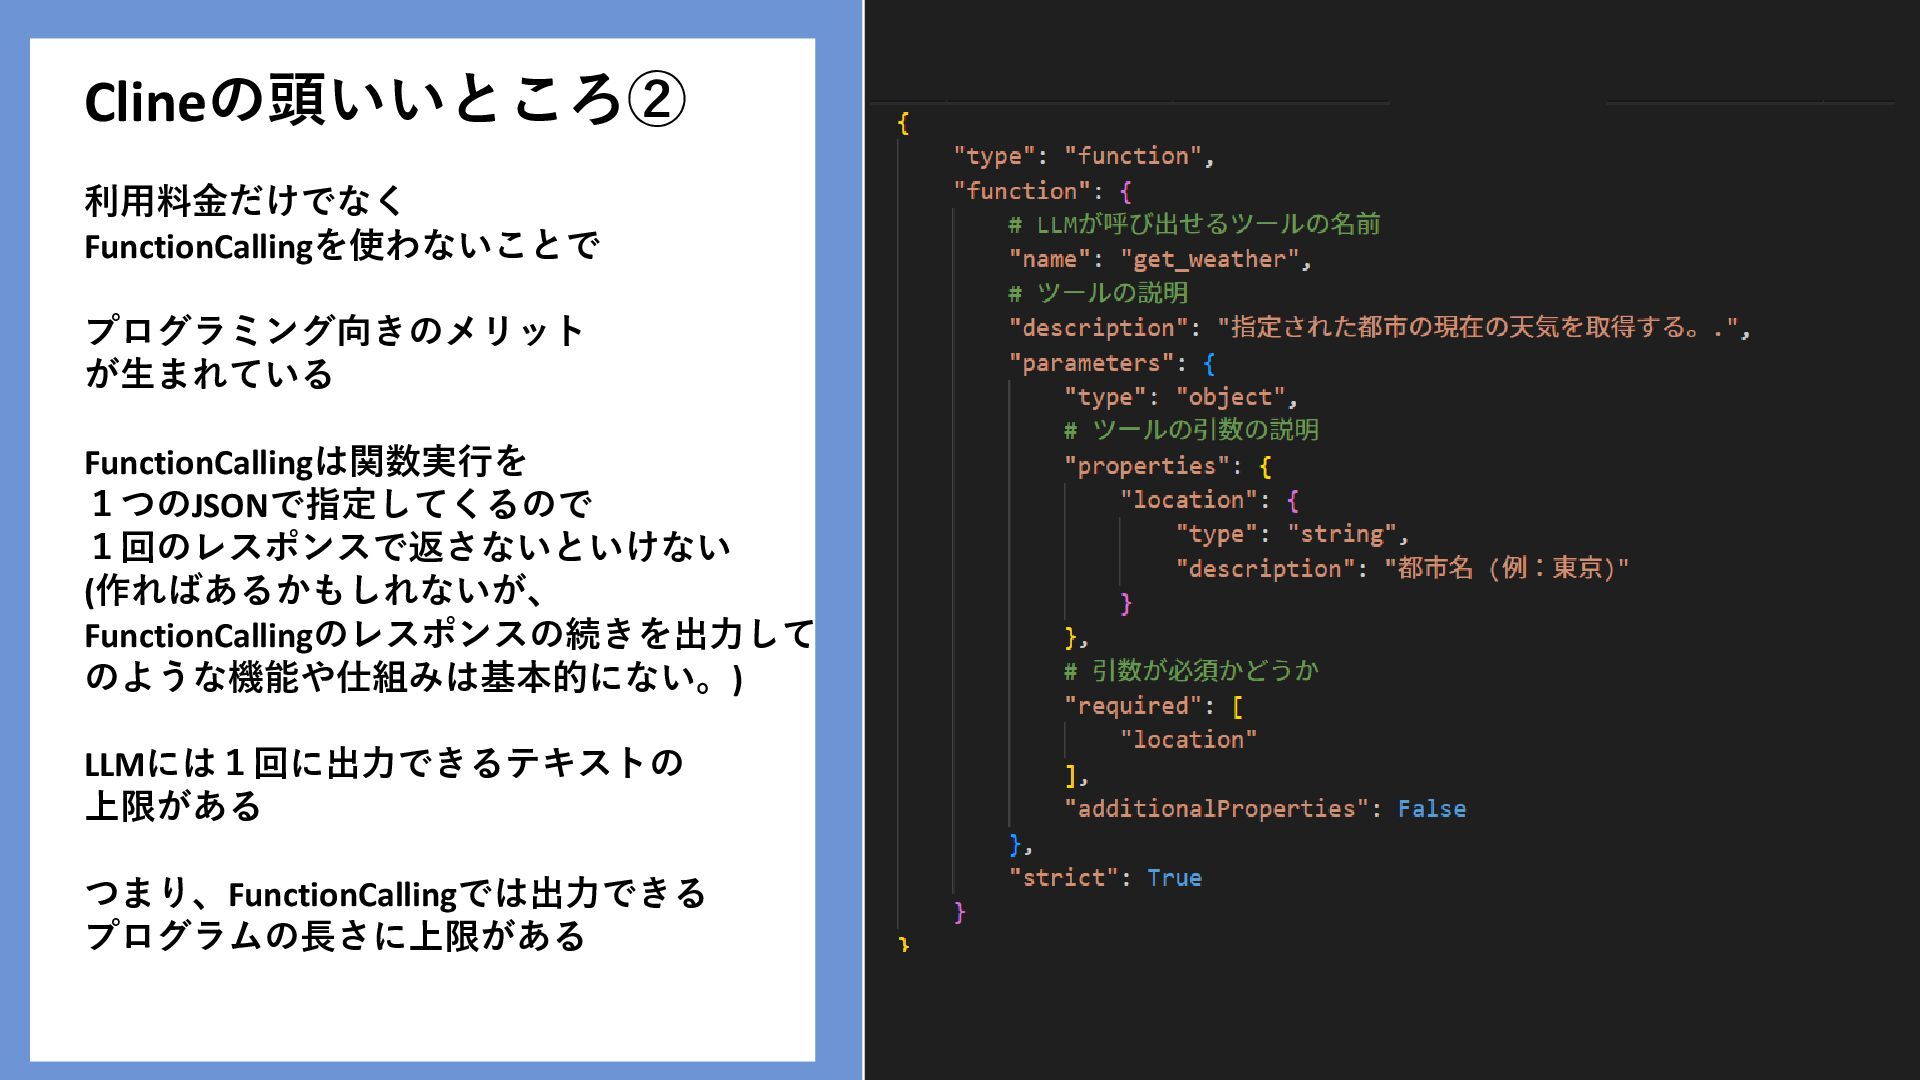Click the line '(作ればあるかもしれないが、'
Viewport: 1920px width, 1080px height.
(314, 590)
